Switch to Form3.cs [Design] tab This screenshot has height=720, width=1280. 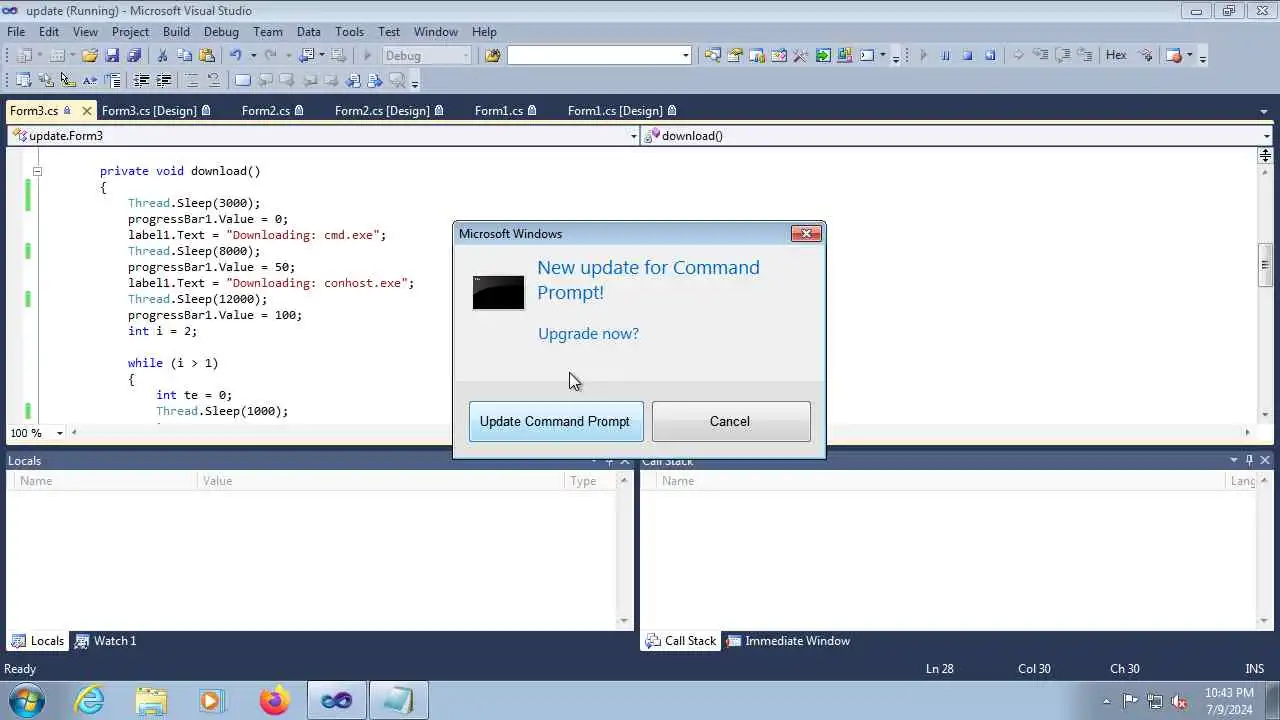click(157, 110)
